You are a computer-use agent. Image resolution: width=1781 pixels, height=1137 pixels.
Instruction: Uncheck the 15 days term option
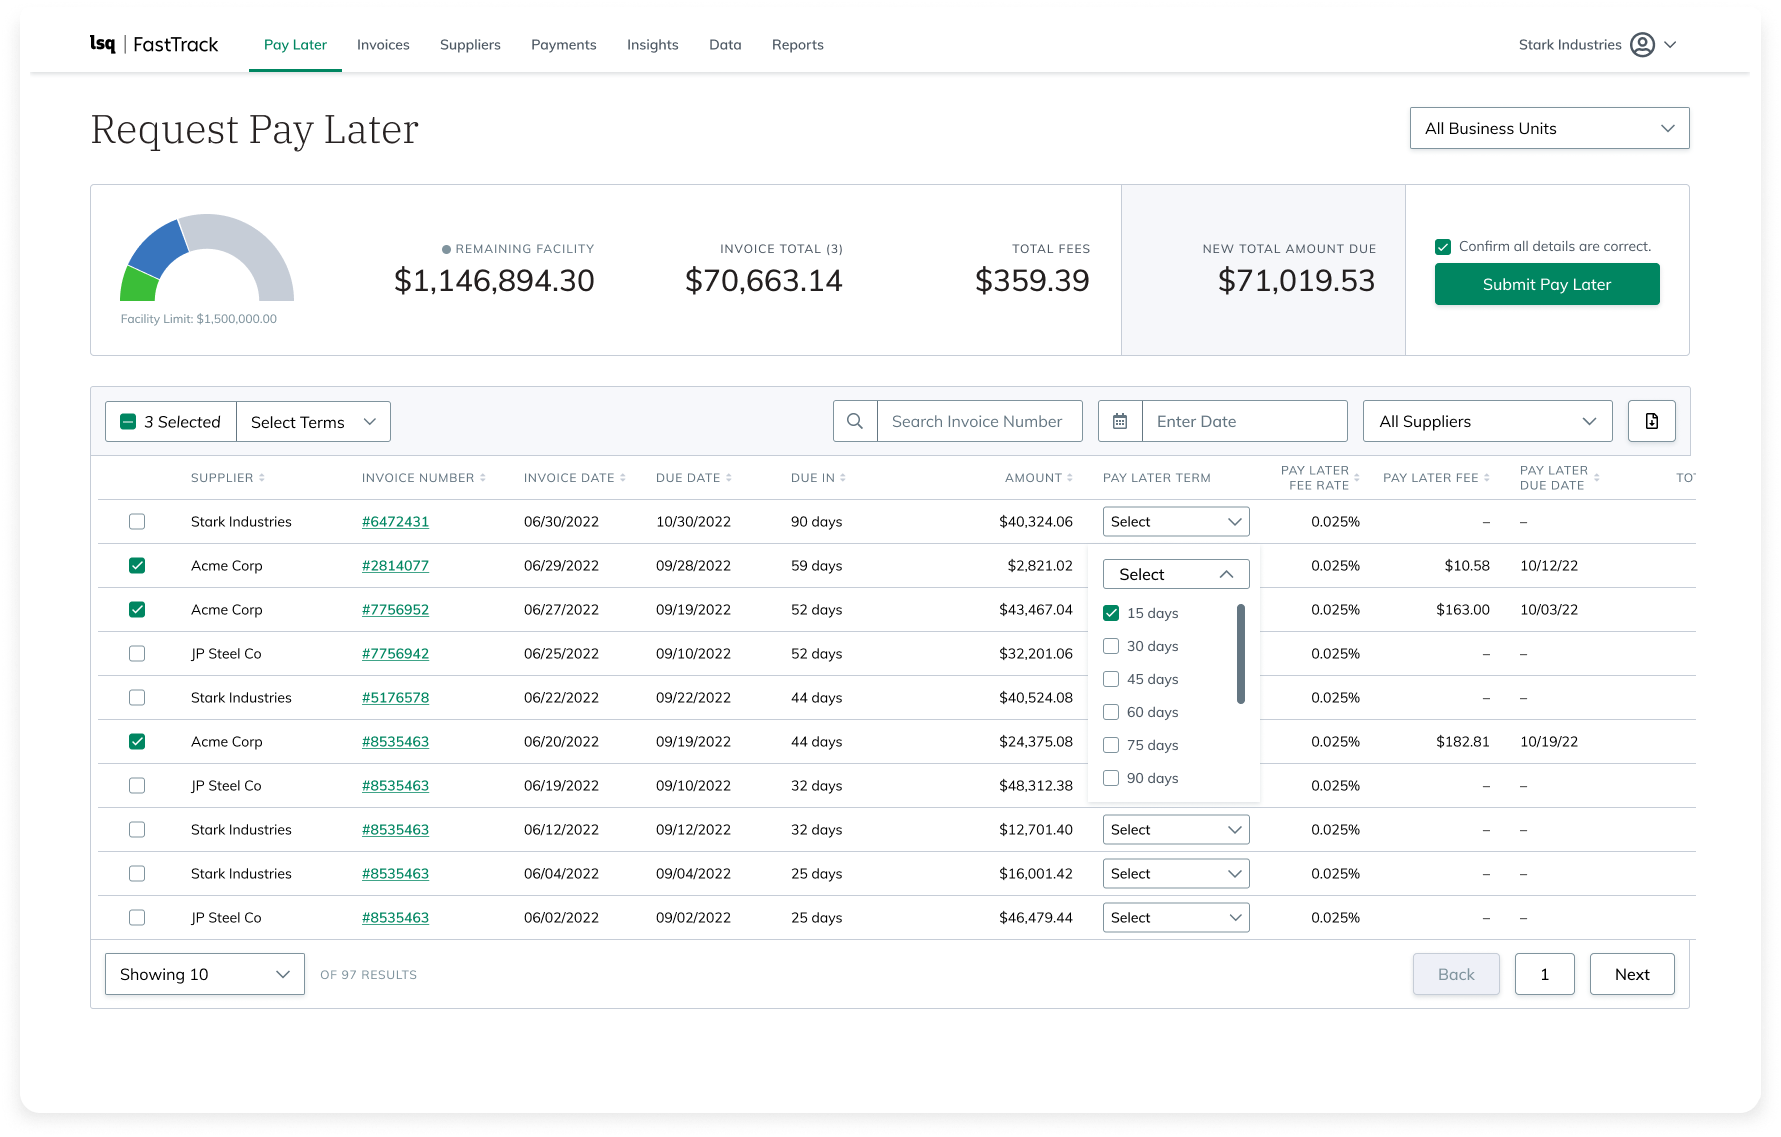(x=1111, y=613)
